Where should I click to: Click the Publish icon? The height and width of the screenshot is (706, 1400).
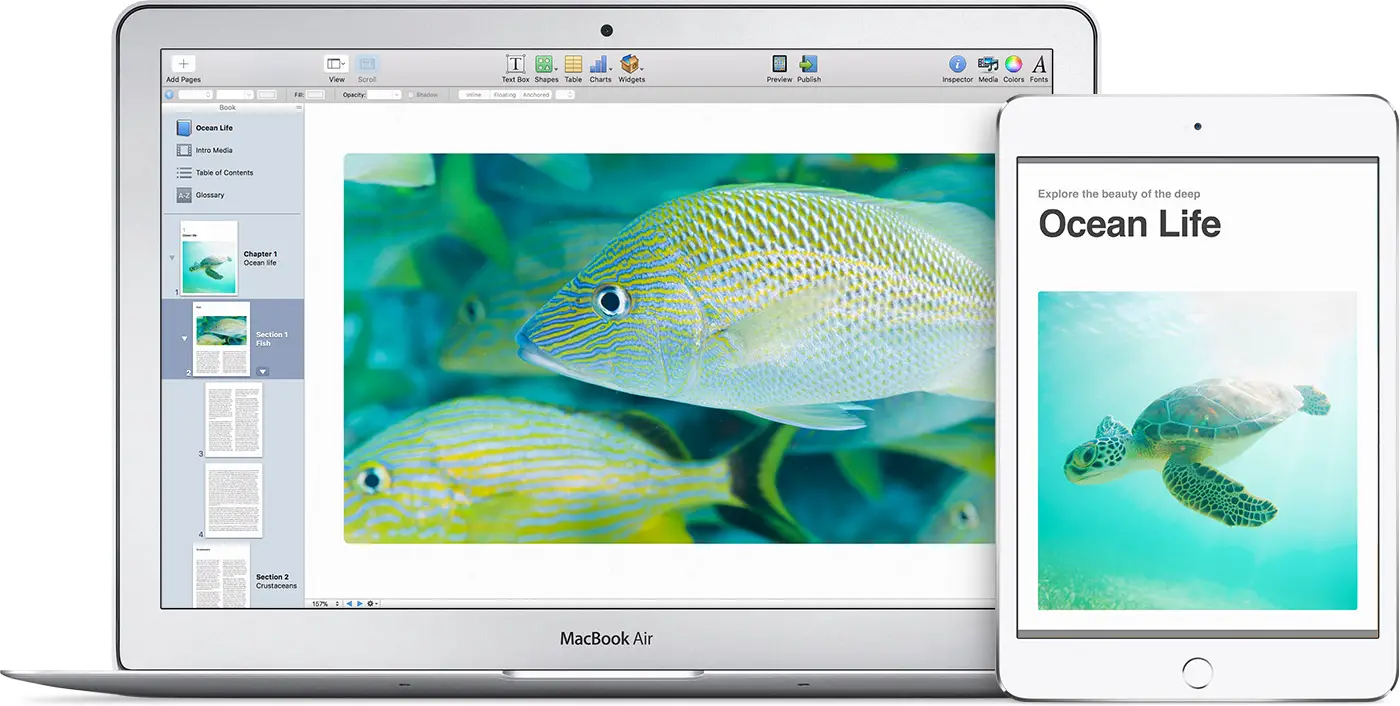809,64
